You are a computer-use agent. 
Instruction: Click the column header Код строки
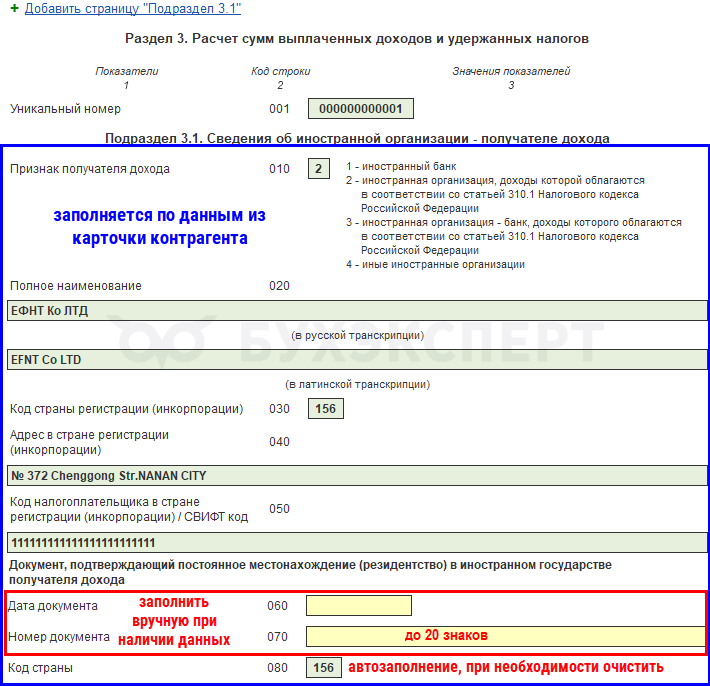[280, 71]
